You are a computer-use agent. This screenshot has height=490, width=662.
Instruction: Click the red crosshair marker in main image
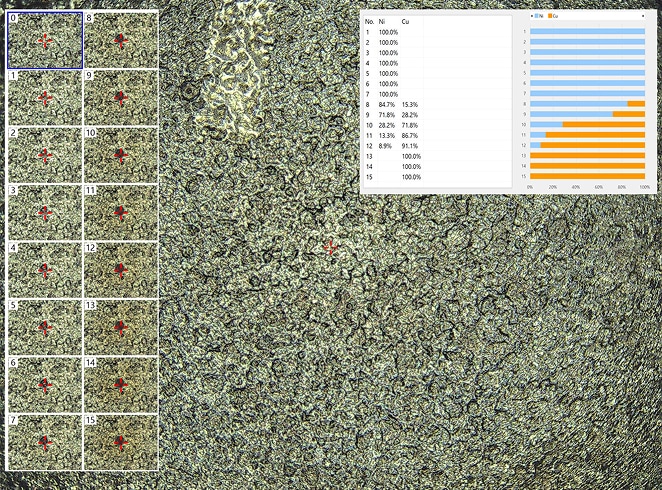point(331,247)
